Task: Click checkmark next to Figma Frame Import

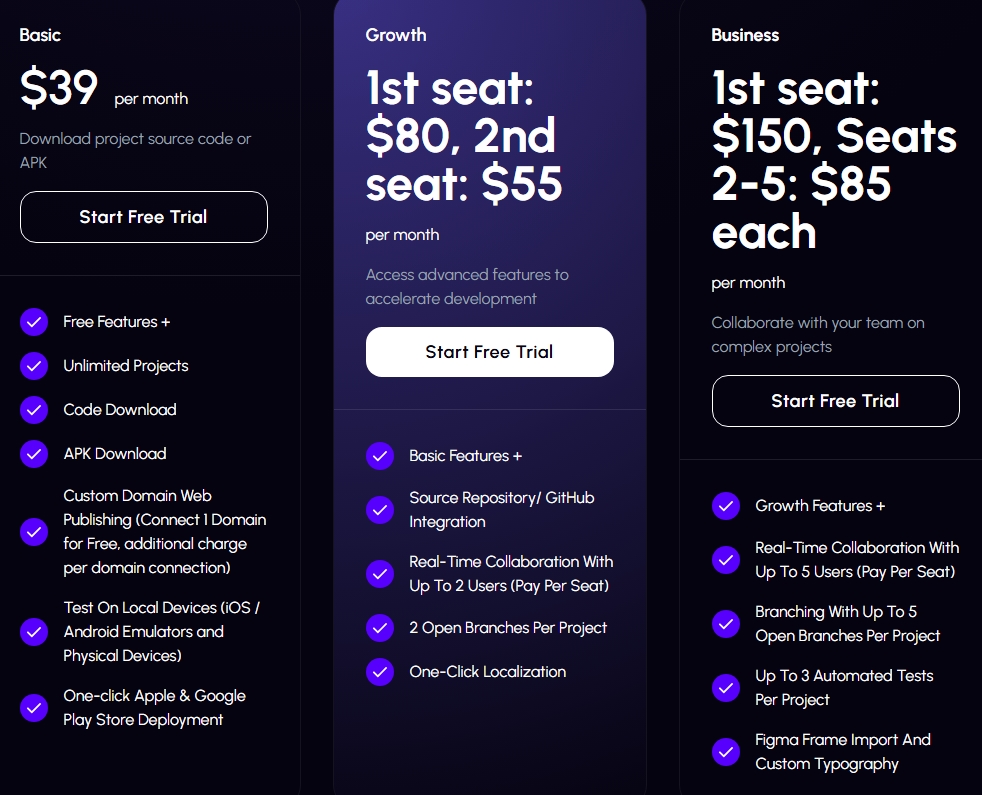Action: (726, 752)
